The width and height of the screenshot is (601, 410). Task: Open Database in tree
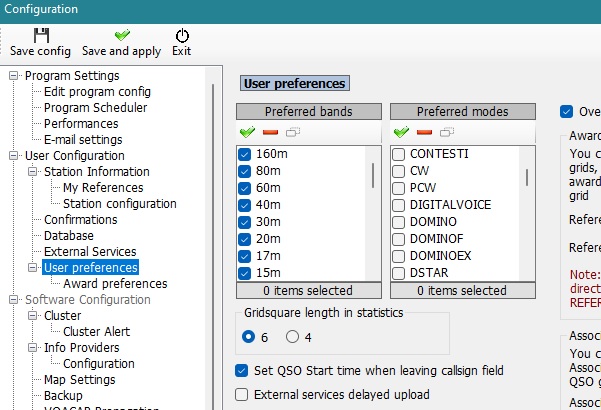coord(69,236)
